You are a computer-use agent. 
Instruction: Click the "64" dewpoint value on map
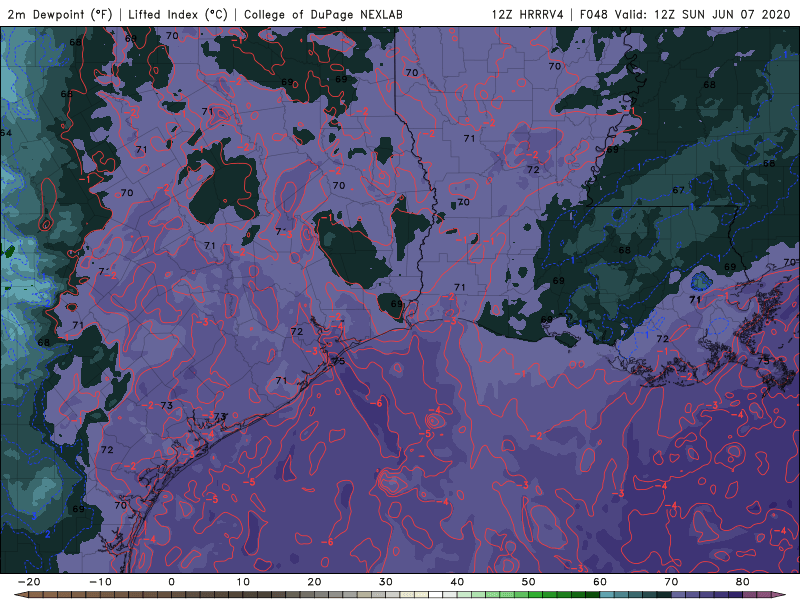pyautogui.click(x=6, y=133)
